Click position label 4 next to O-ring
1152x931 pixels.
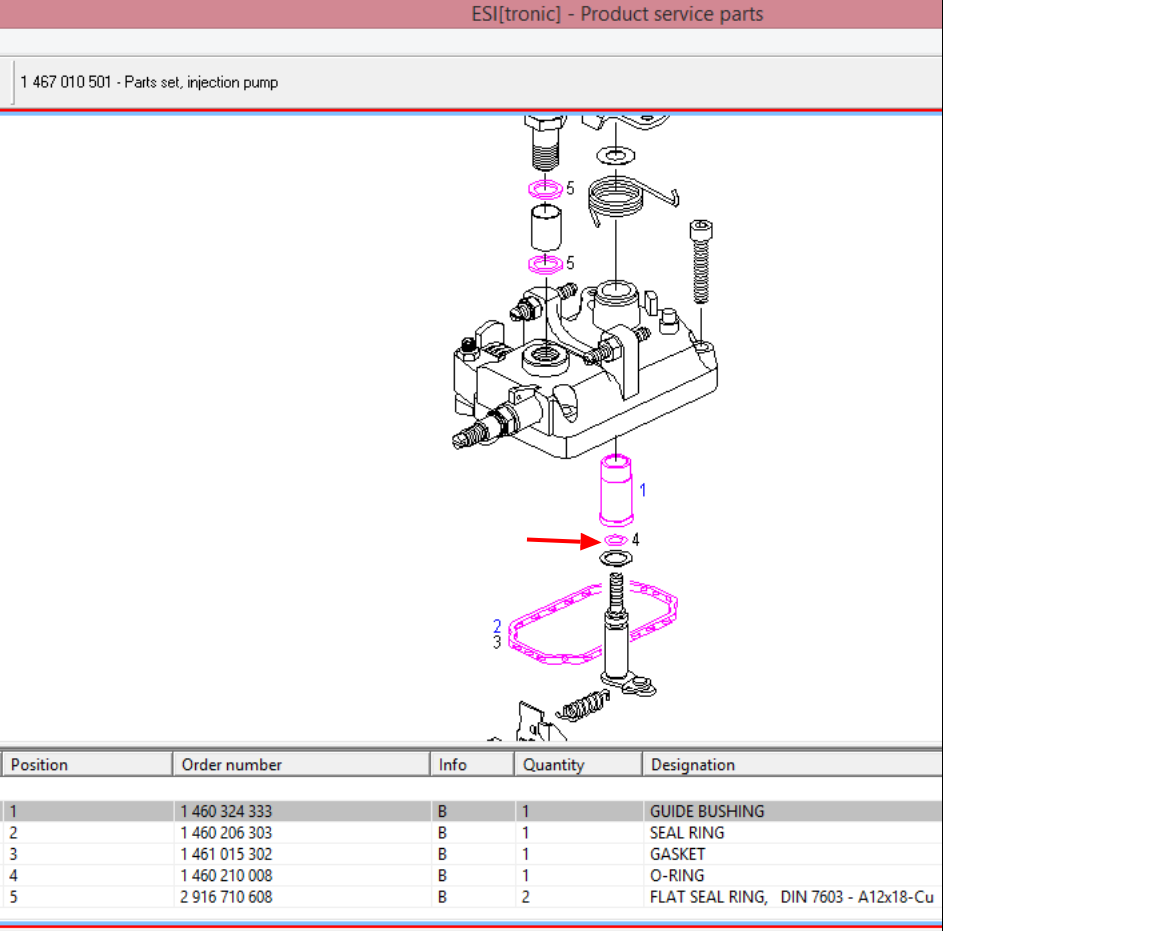click(x=635, y=540)
